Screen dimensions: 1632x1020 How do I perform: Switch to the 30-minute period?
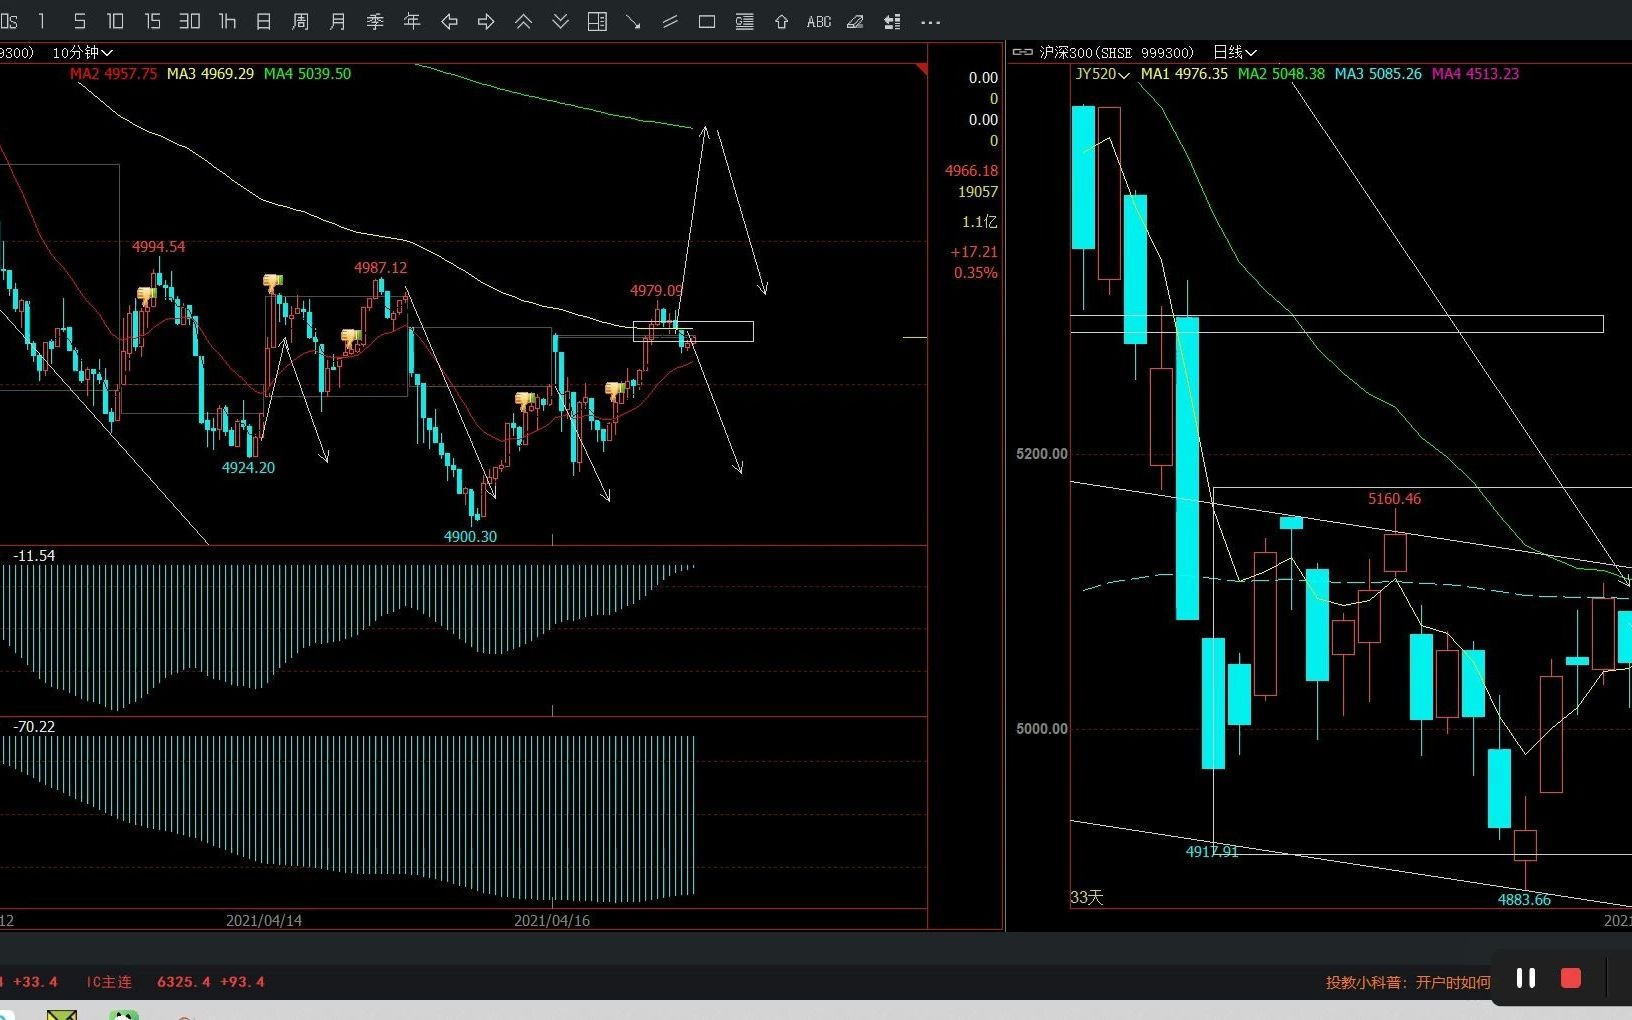pyautogui.click(x=189, y=21)
